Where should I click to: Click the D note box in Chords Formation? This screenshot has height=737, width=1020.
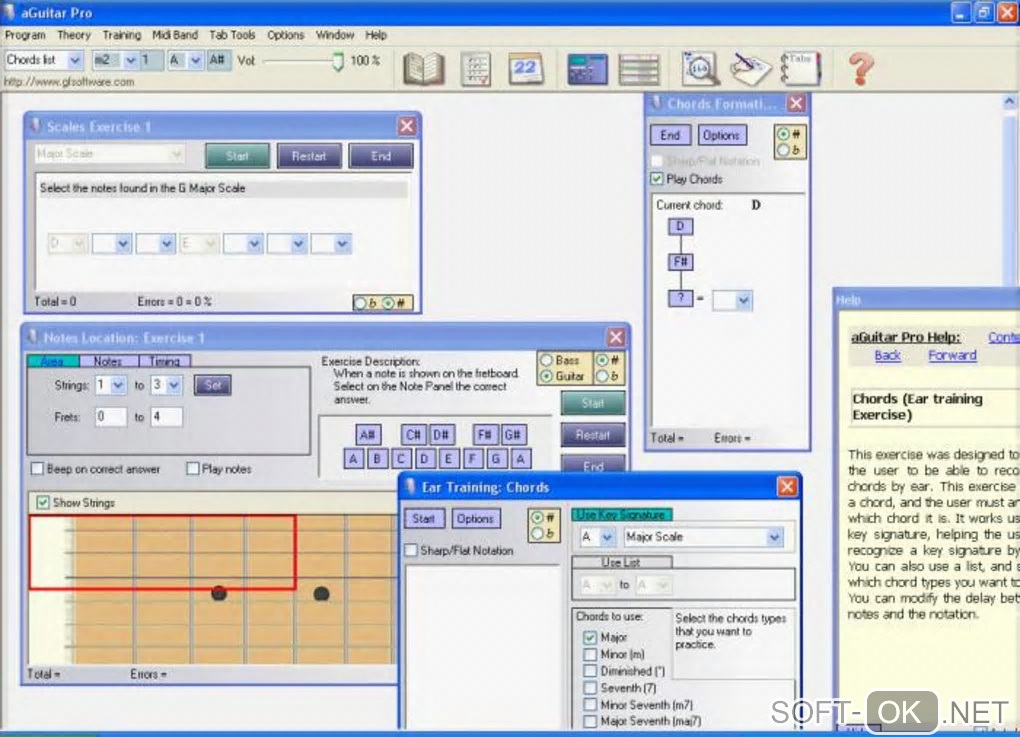(x=680, y=226)
